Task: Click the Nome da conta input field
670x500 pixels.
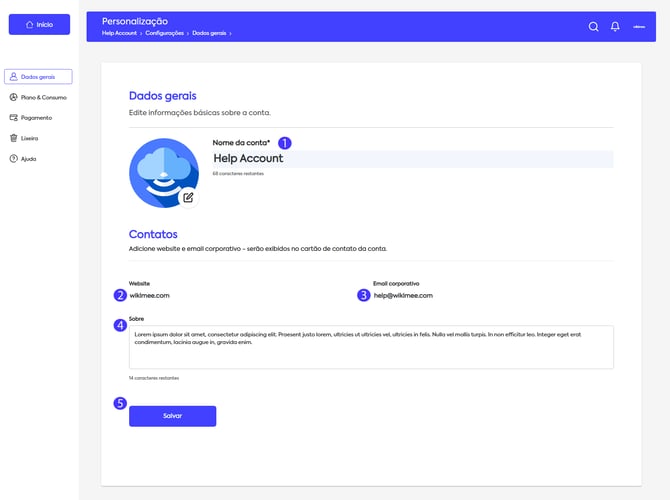Action: [x=412, y=158]
